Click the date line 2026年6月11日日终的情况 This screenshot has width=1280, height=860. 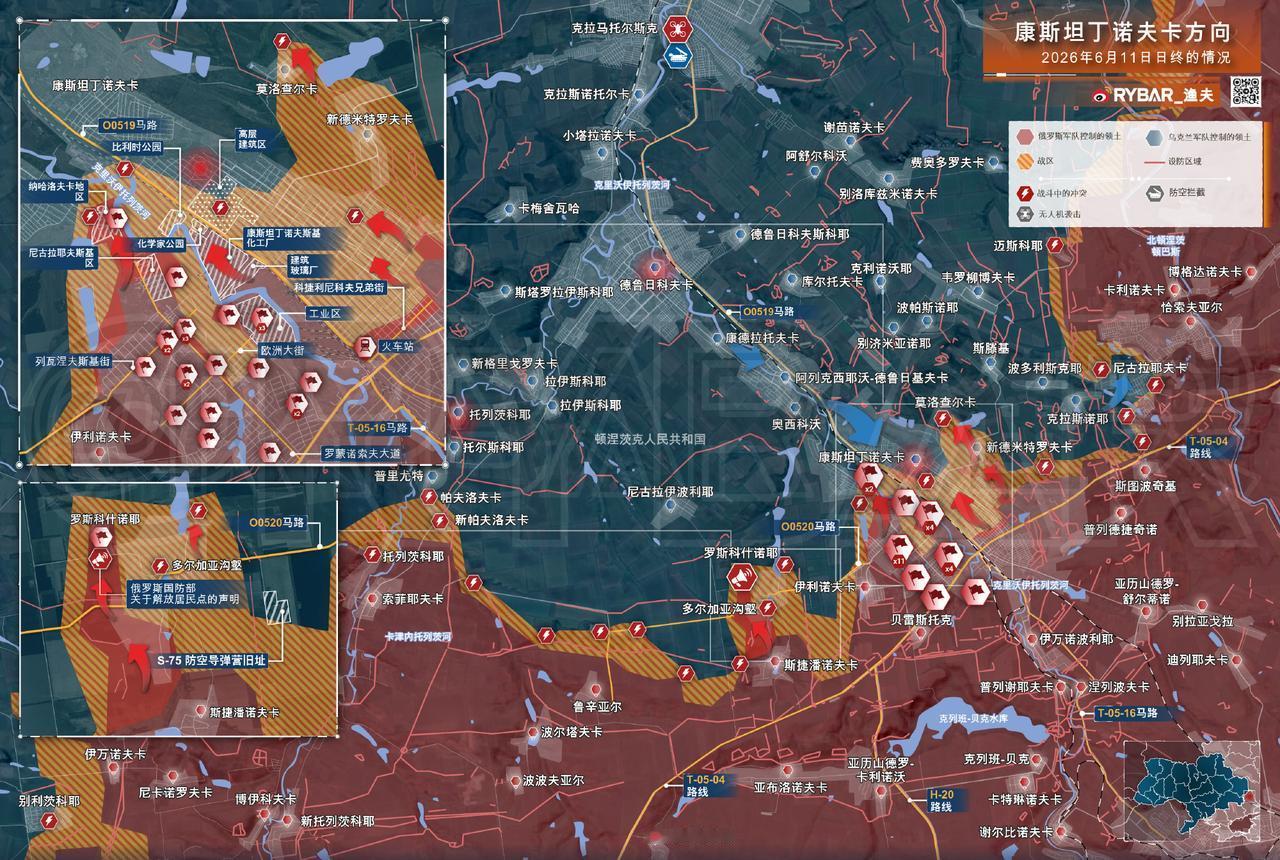click(1135, 58)
